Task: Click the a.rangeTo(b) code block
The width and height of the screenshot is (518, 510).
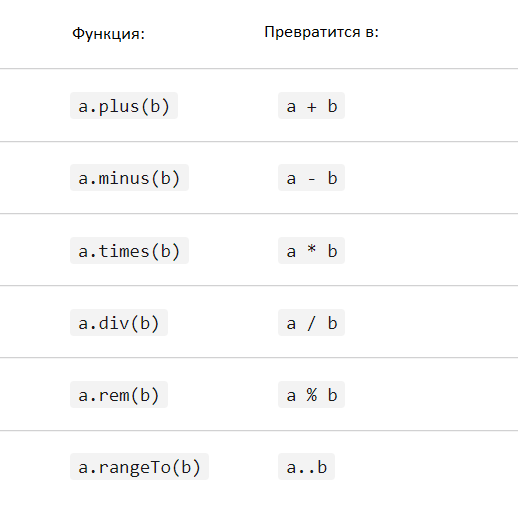Action: click(139, 467)
